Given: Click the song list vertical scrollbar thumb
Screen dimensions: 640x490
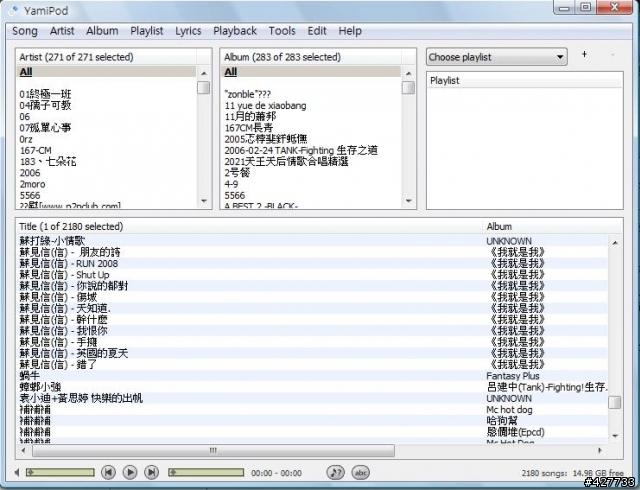Looking at the screenshot, I should (615, 402).
